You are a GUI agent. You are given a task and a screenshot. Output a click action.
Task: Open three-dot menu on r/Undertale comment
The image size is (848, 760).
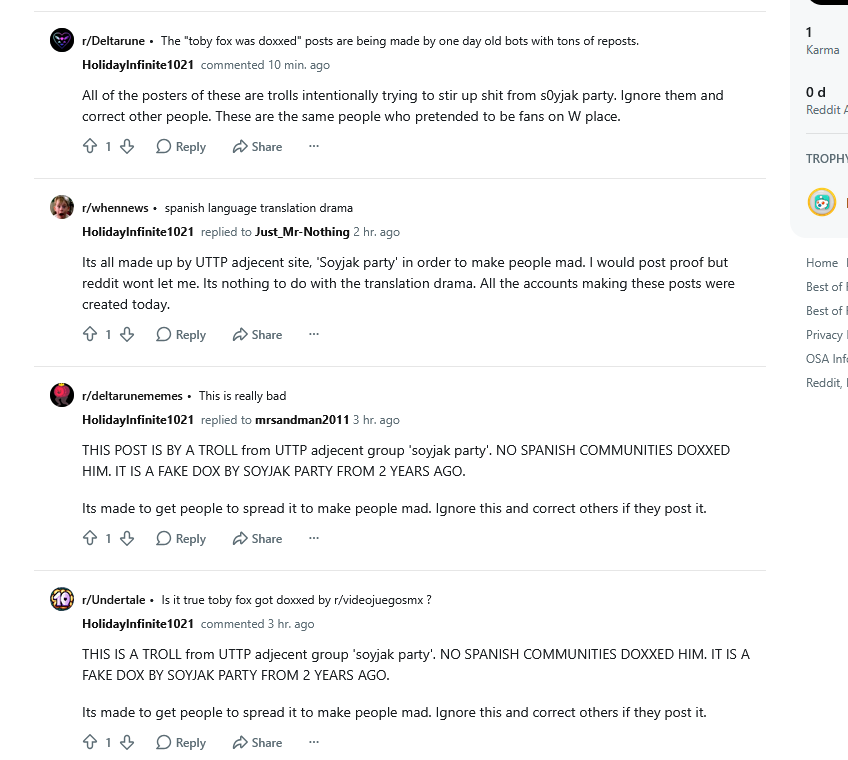click(314, 742)
